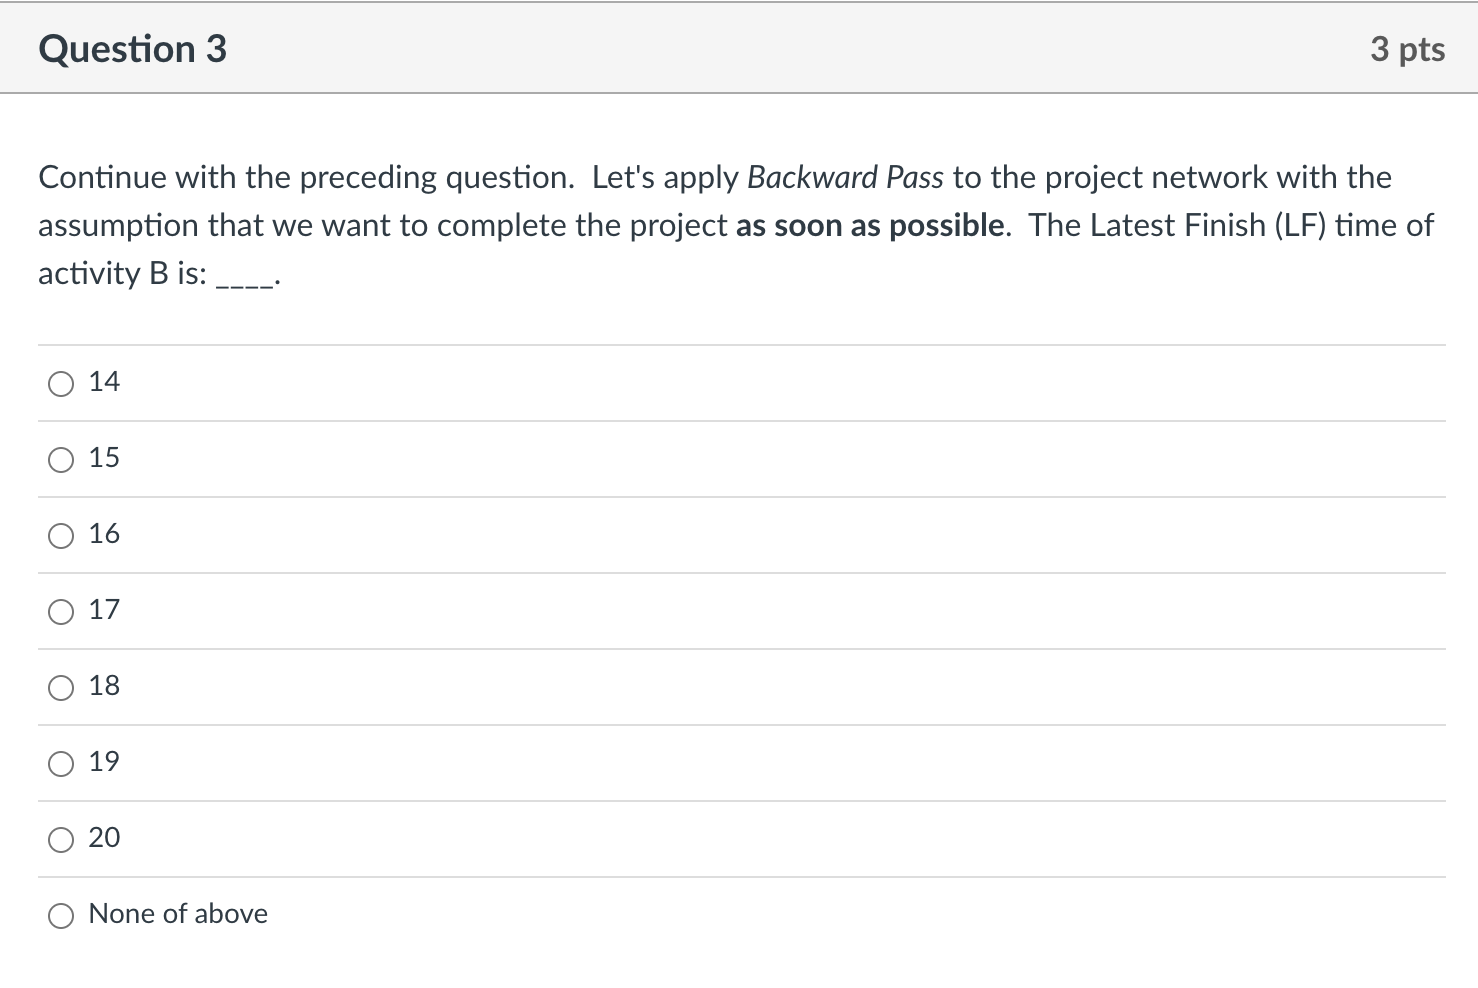Select the radio button for answer 18
Screen dimensions: 1478x988
pos(61,687)
